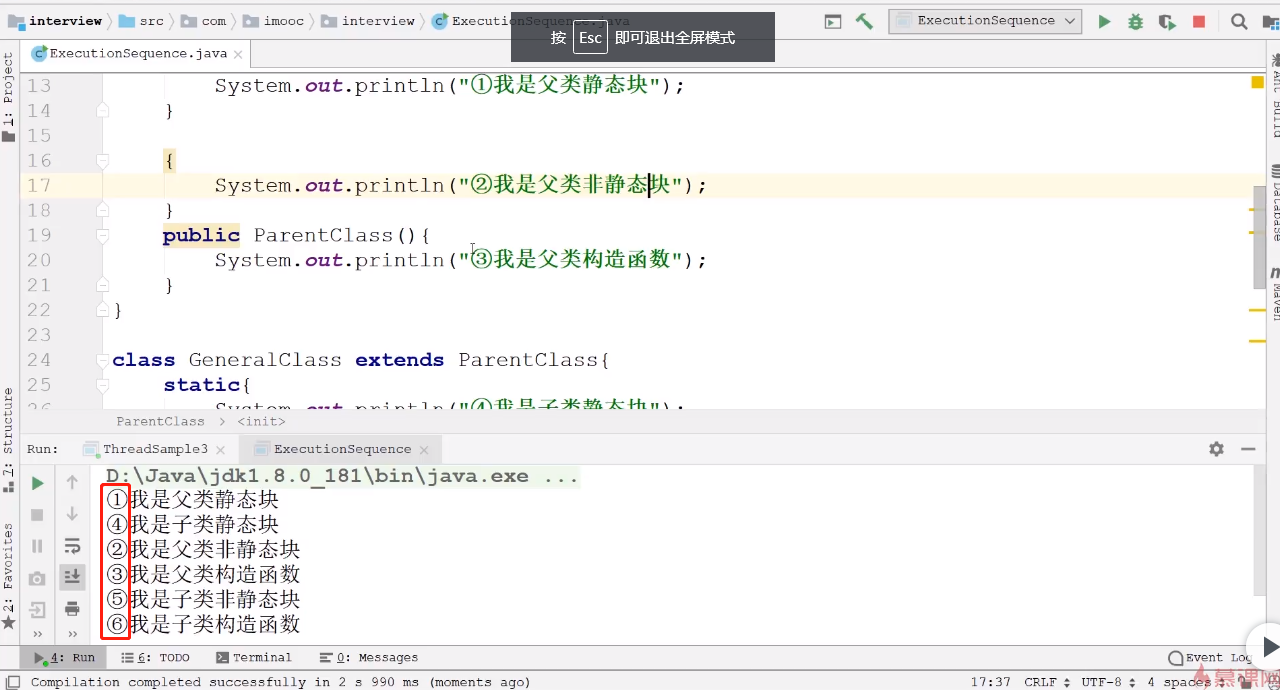The width and height of the screenshot is (1280, 690).
Task: Print the console output using printer icon
Action: point(72,608)
